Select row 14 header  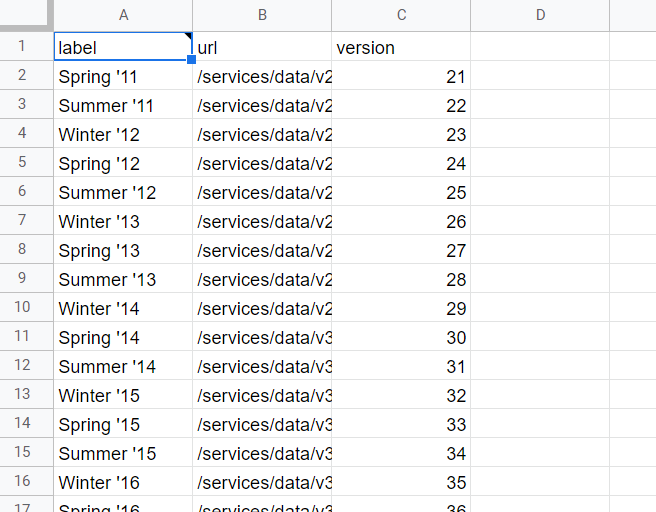coord(26,423)
